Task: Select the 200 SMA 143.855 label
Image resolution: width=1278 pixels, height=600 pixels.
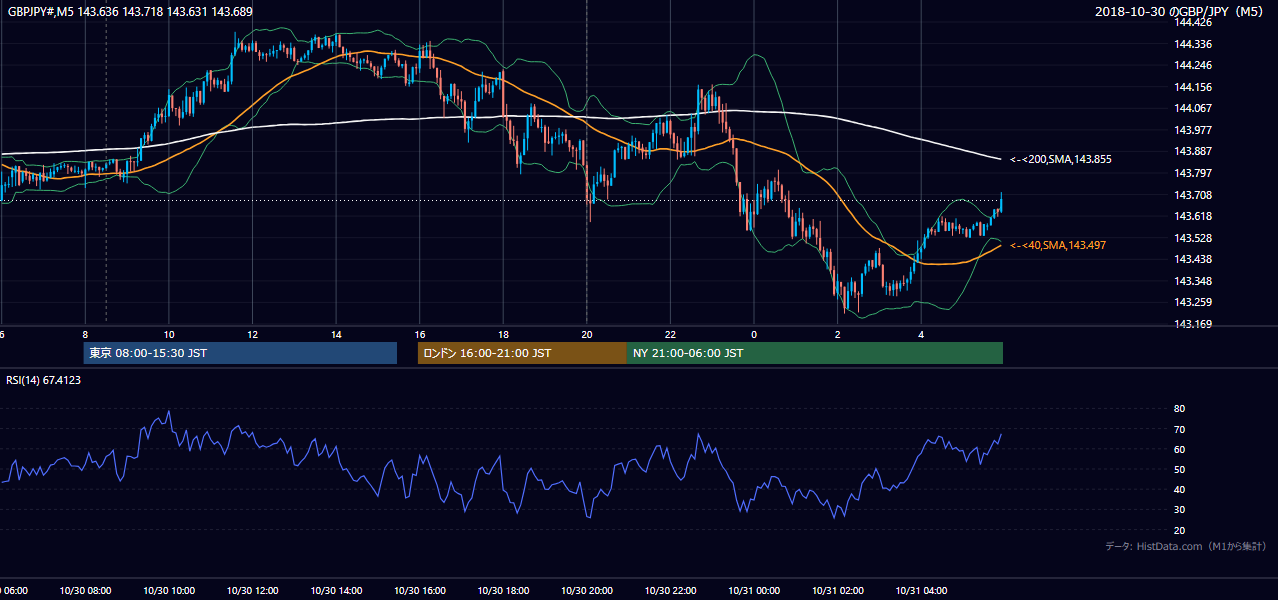Action: tap(1060, 159)
